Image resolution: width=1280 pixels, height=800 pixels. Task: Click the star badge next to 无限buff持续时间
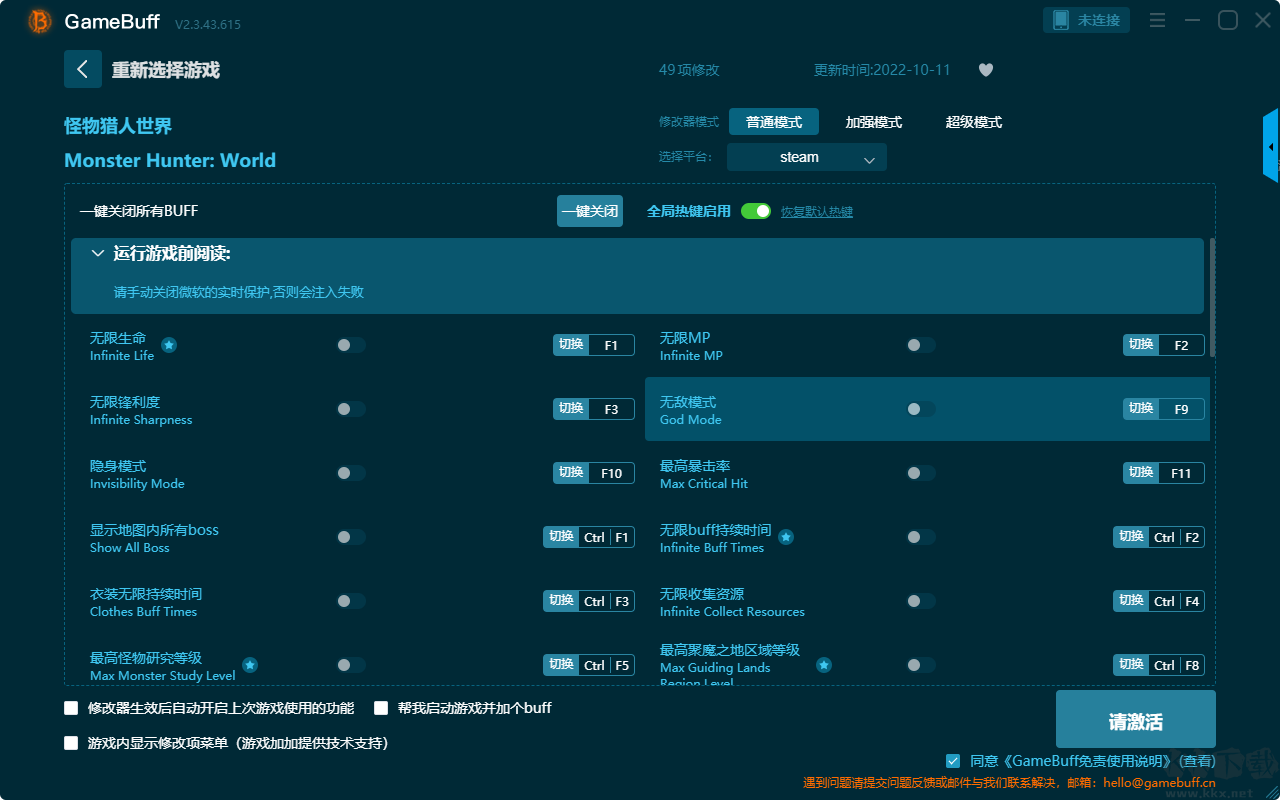786,537
